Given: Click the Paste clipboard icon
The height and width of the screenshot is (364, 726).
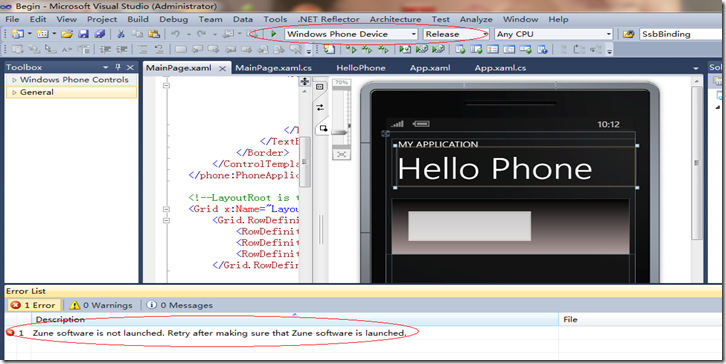Looking at the screenshot, I should (x=154, y=34).
